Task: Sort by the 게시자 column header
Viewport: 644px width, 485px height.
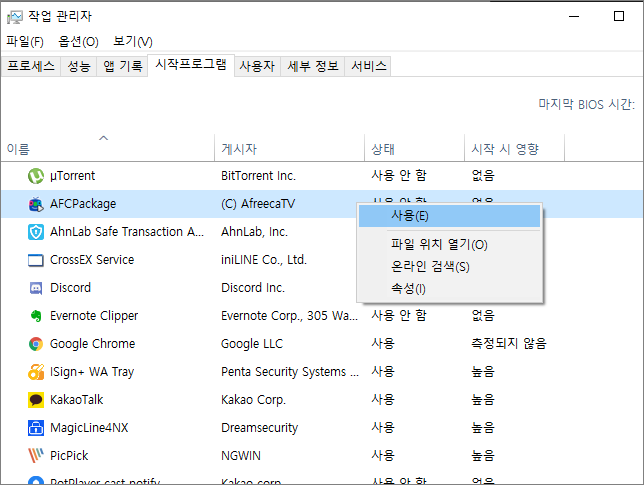Action: (290, 149)
